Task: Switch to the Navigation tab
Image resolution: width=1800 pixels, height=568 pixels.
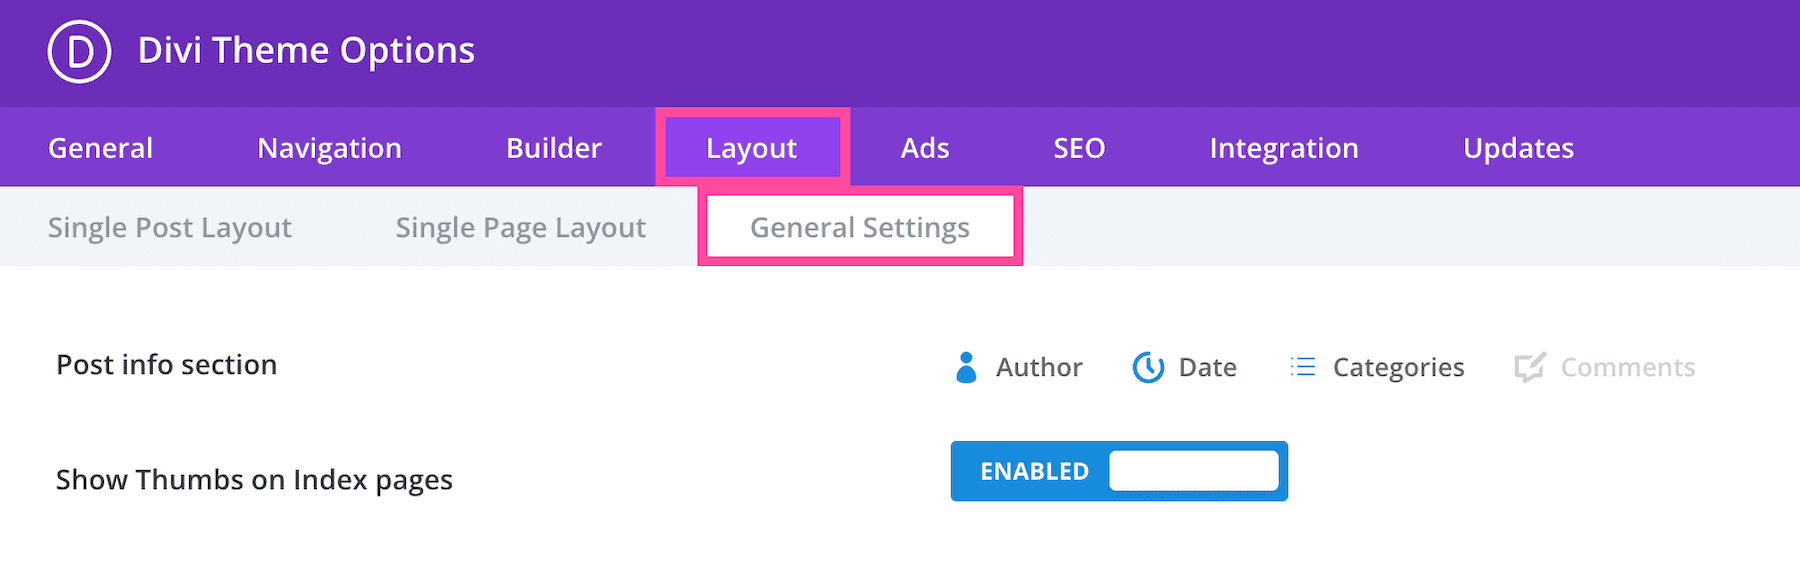Action: tap(329, 148)
